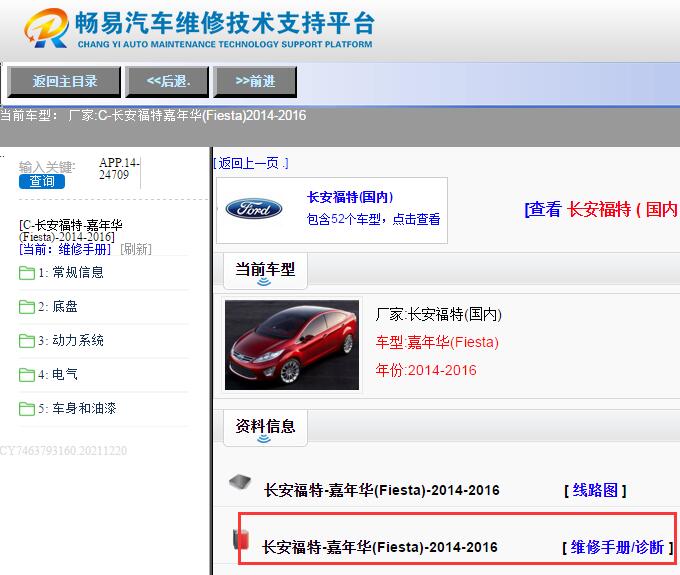680x575 pixels.
Task: Click 包含52个车型，点击查看 link
Action: (373, 219)
